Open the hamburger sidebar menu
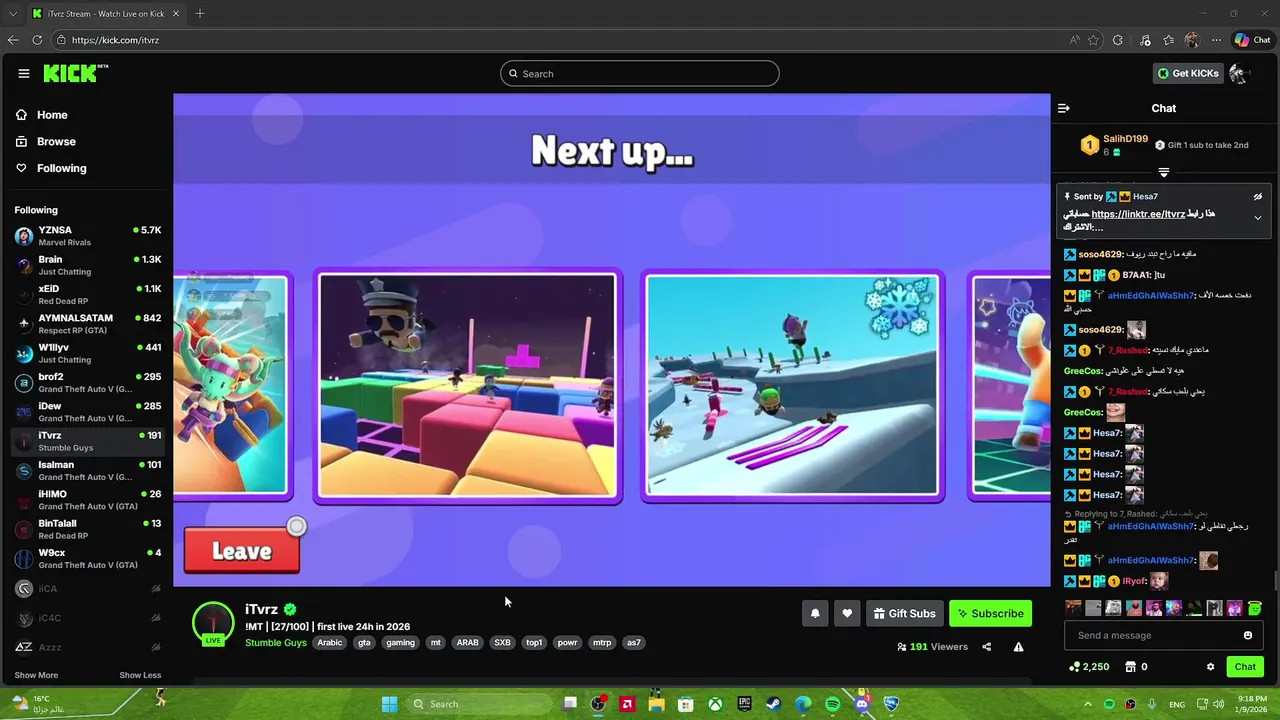The width and height of the screenshot is (1280, 720). point(23,73)
